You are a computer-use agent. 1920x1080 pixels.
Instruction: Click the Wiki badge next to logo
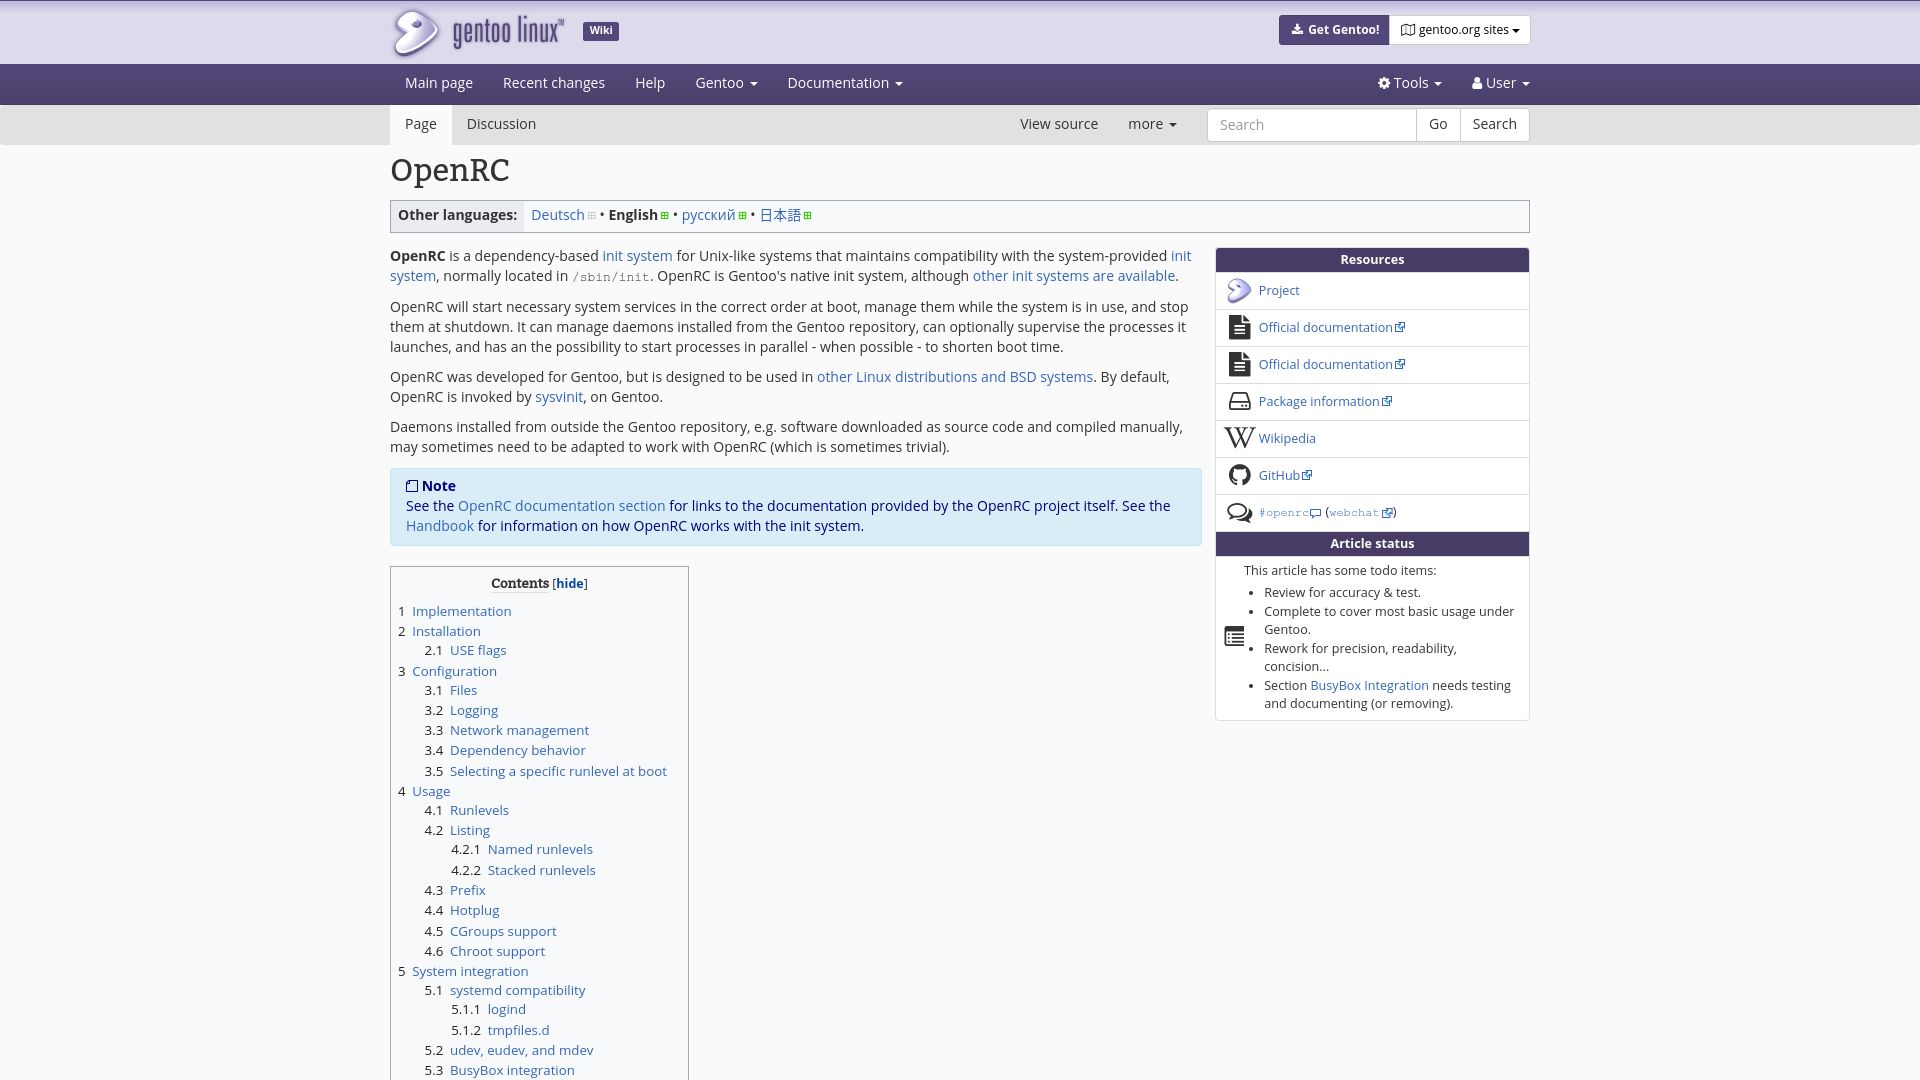(601, 31)
